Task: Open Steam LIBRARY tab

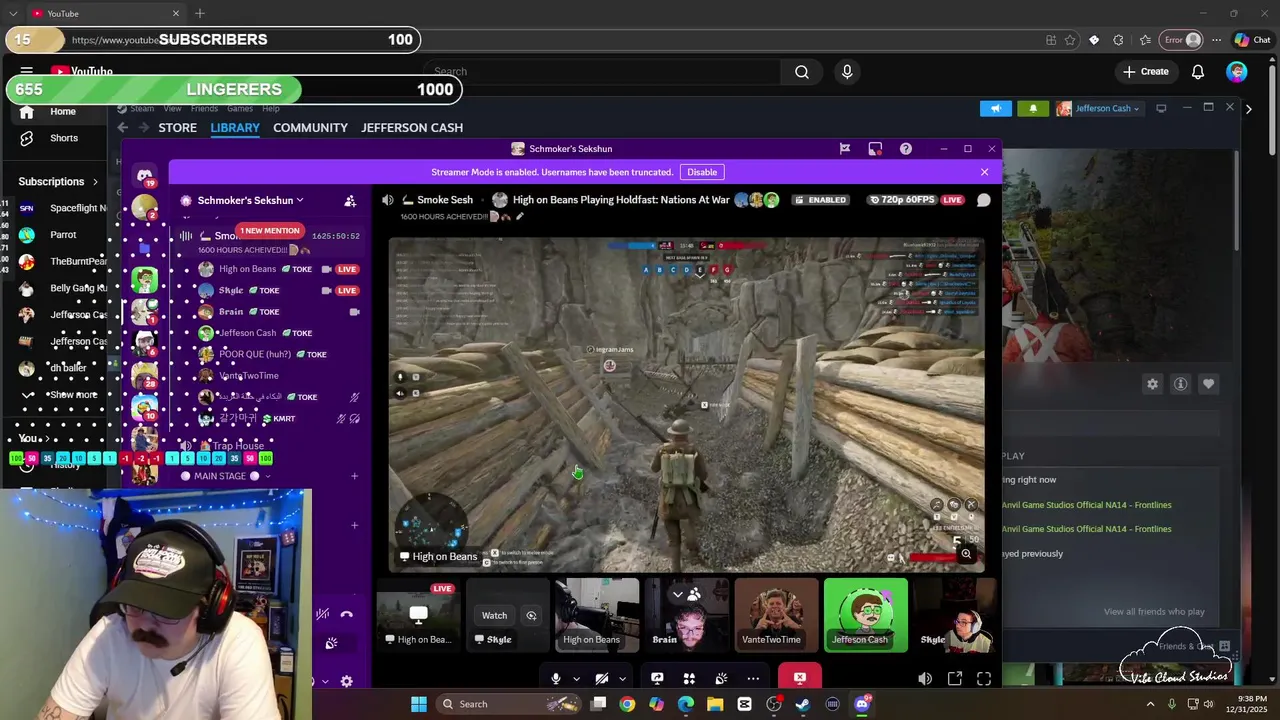Action: 235,128
